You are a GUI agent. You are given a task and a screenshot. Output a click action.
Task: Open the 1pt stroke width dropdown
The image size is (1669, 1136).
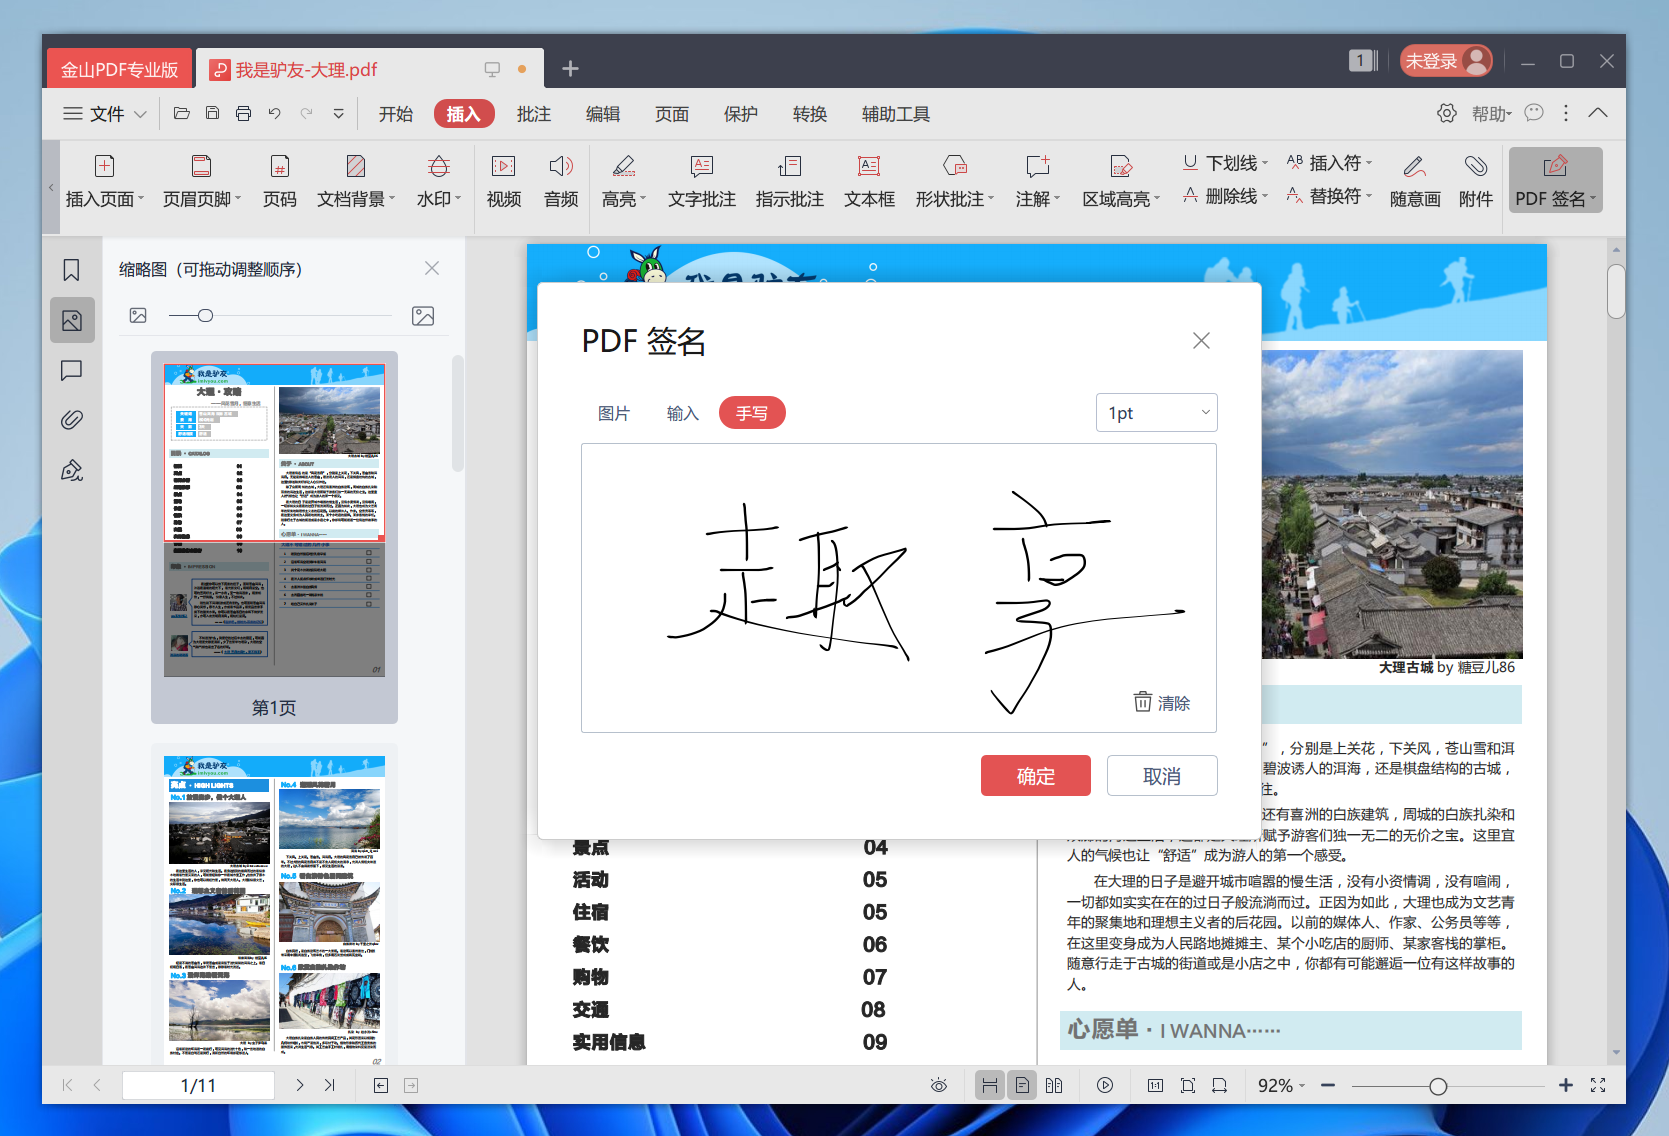(x=1156, y=413)
